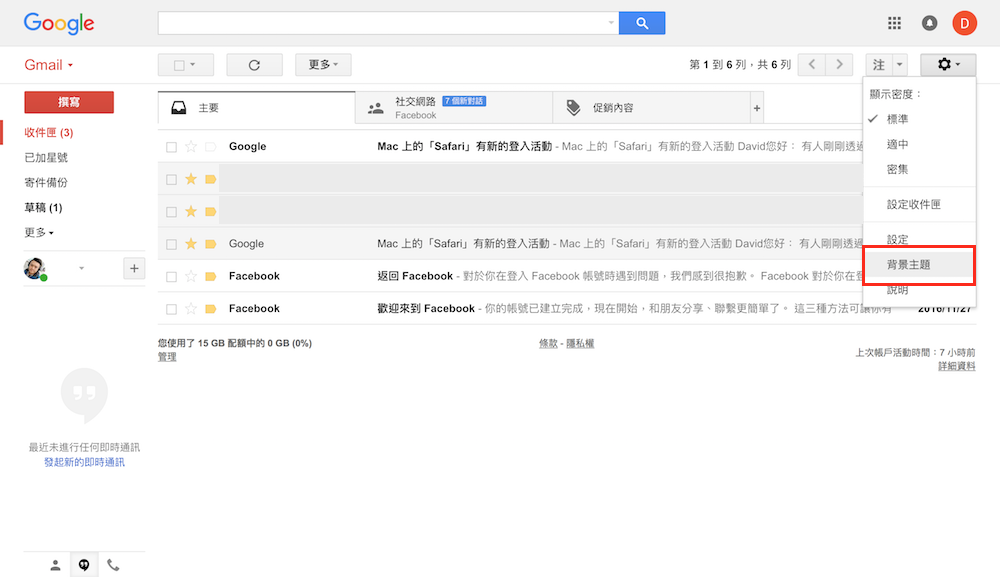The height and width of the screenshot is (577, 1000).
Task: Expand the Gmail product dropdown
Action: tap(49, 65)
